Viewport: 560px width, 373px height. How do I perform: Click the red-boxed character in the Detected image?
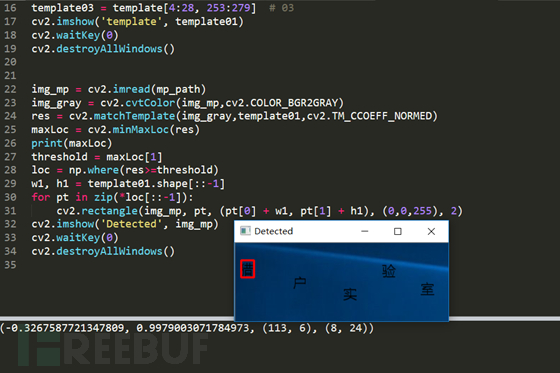[247, 269]
